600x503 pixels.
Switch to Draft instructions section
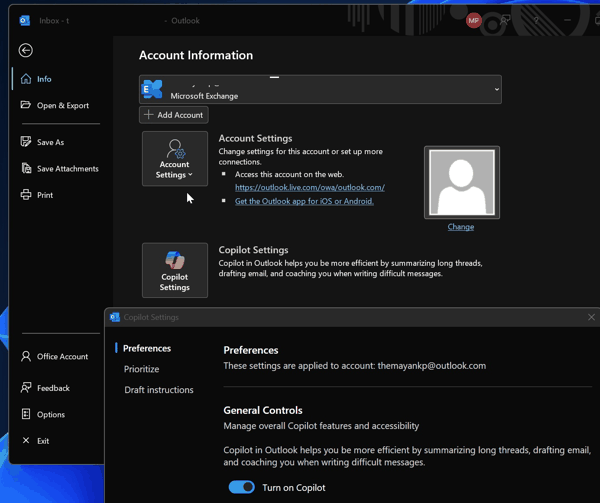[159, 390]
